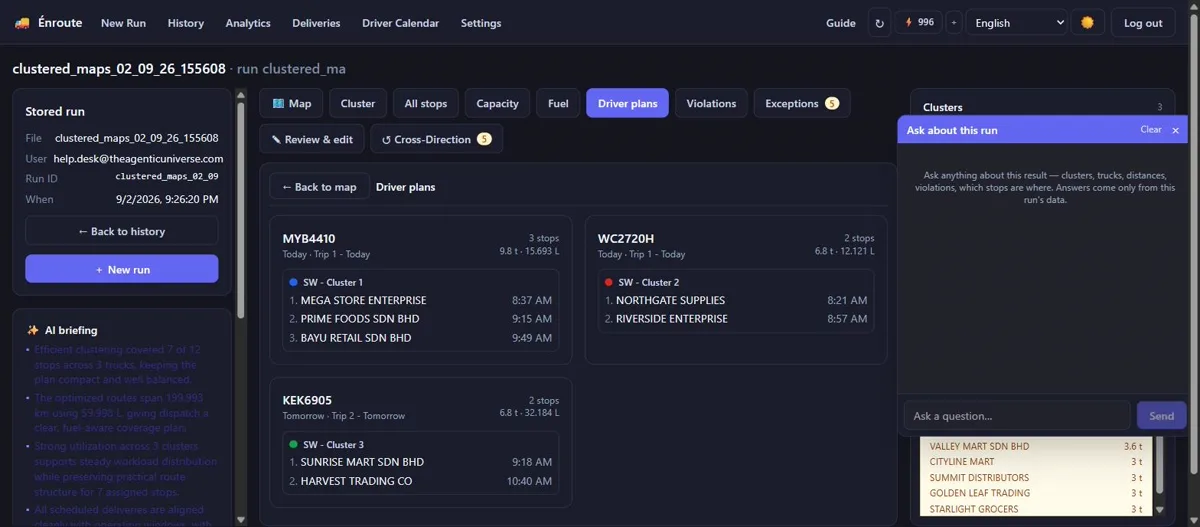Switch to the Cluster tab
Image resolution: width=1200 pixels, height=527 pixels.
358,103
